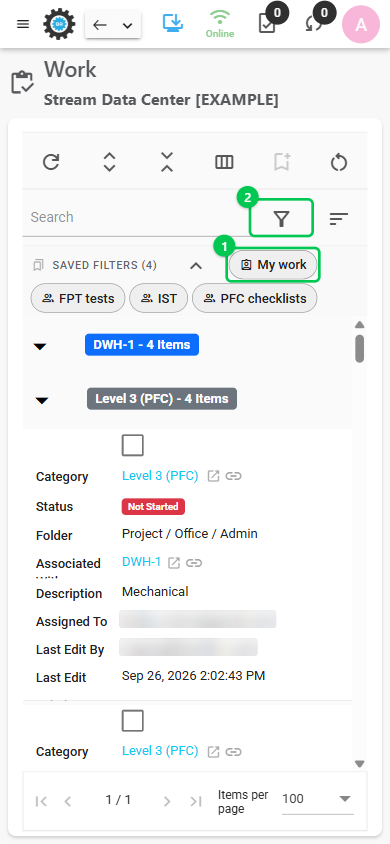Go back with the left arrow

[x=100, y=25]
